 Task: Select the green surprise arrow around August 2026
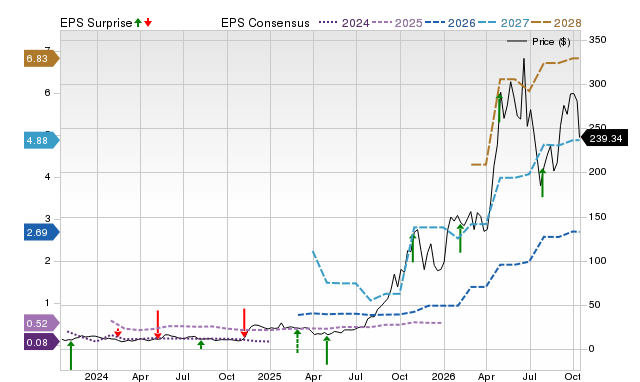pos(542,183)
